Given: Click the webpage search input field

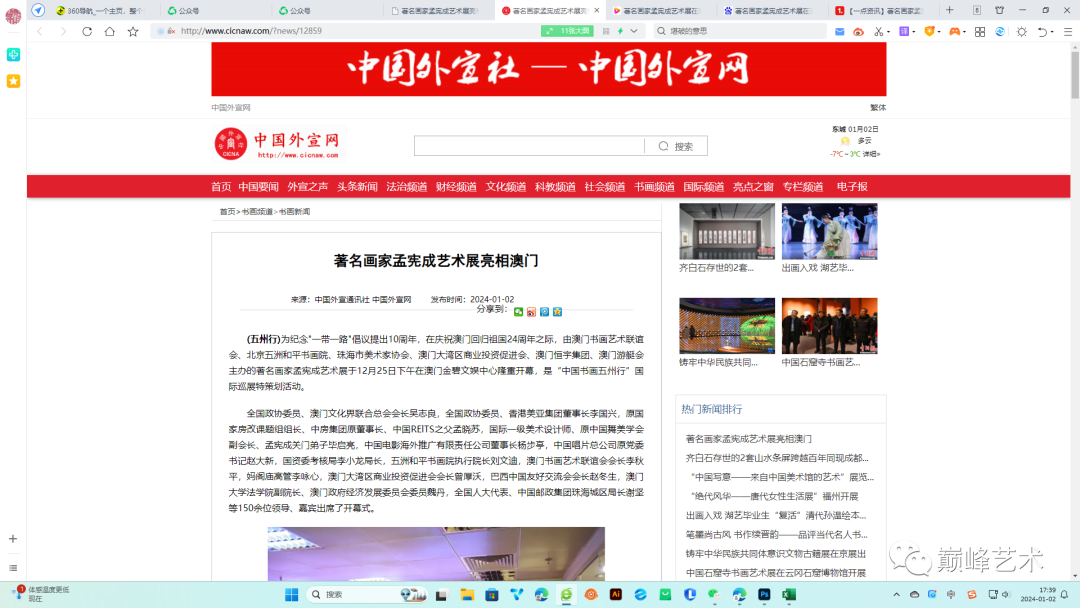Looking at the screenshot, I should click(x=530, y=146).
